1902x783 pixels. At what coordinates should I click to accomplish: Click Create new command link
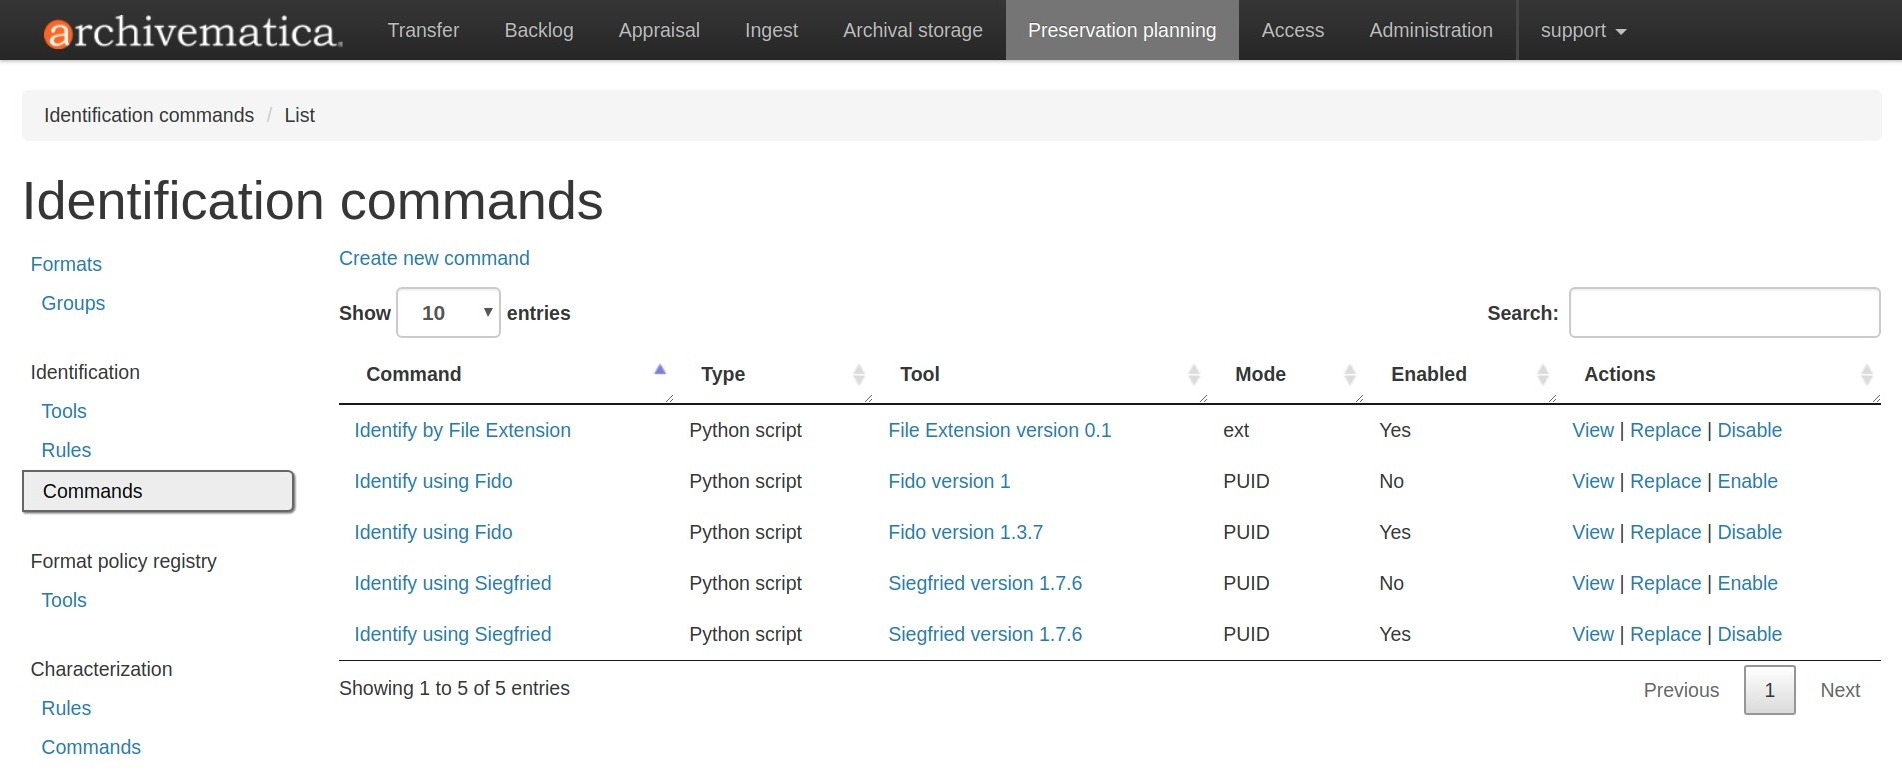[434, 258]
